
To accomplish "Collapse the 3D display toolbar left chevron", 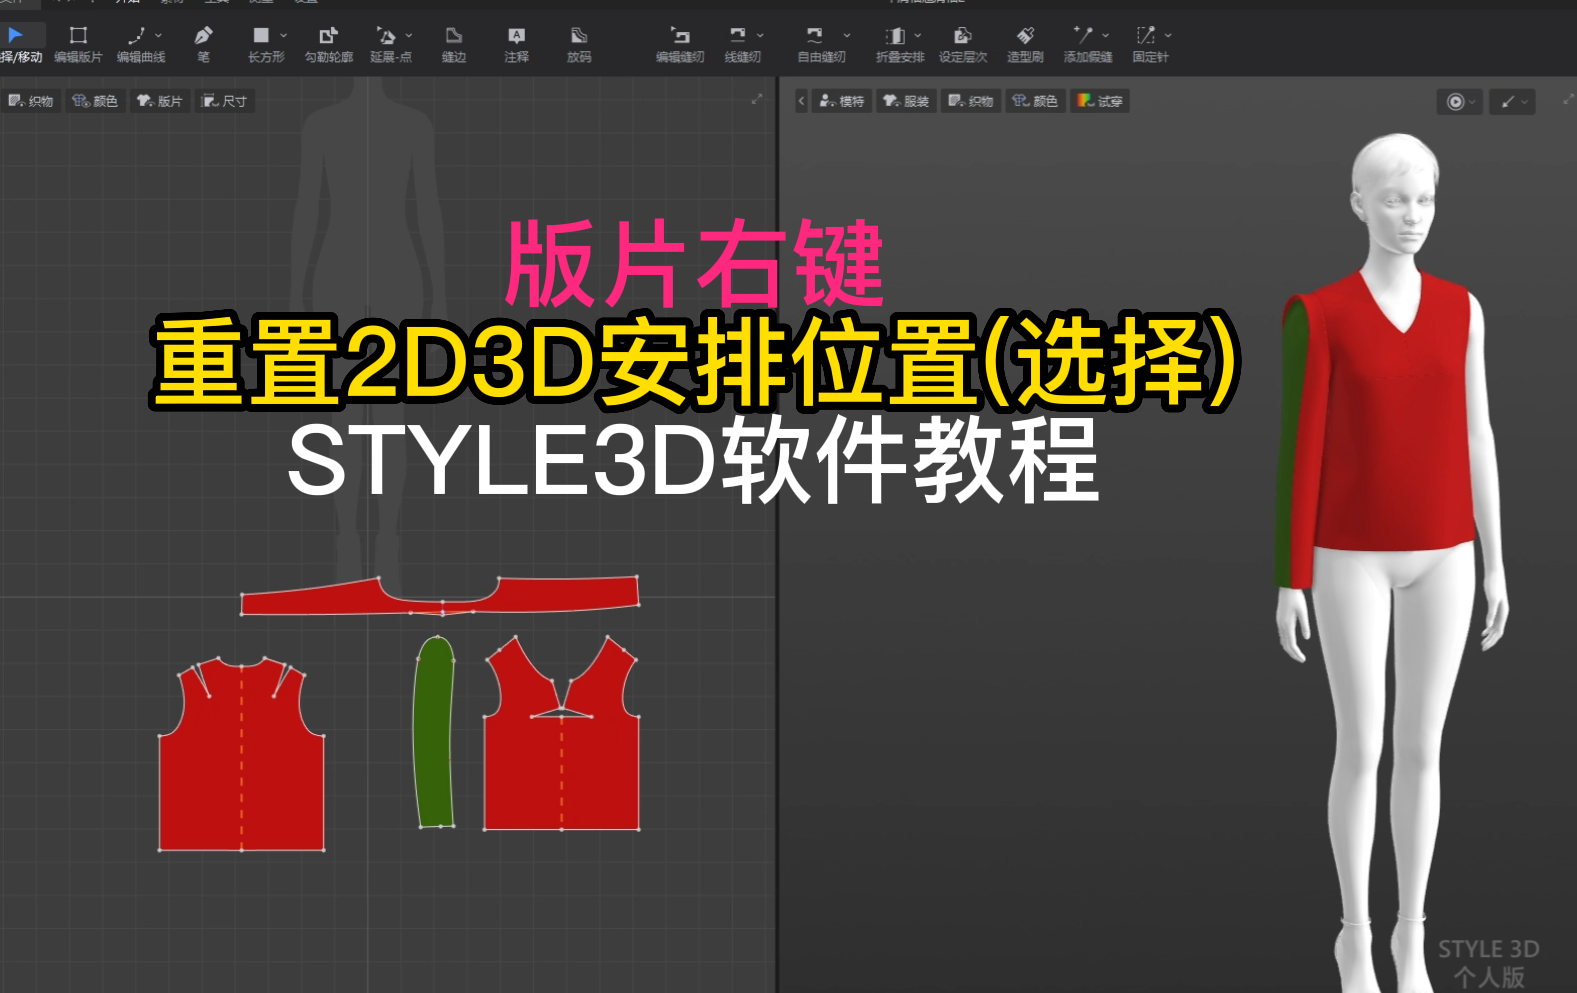I will (x=801, y=101).
